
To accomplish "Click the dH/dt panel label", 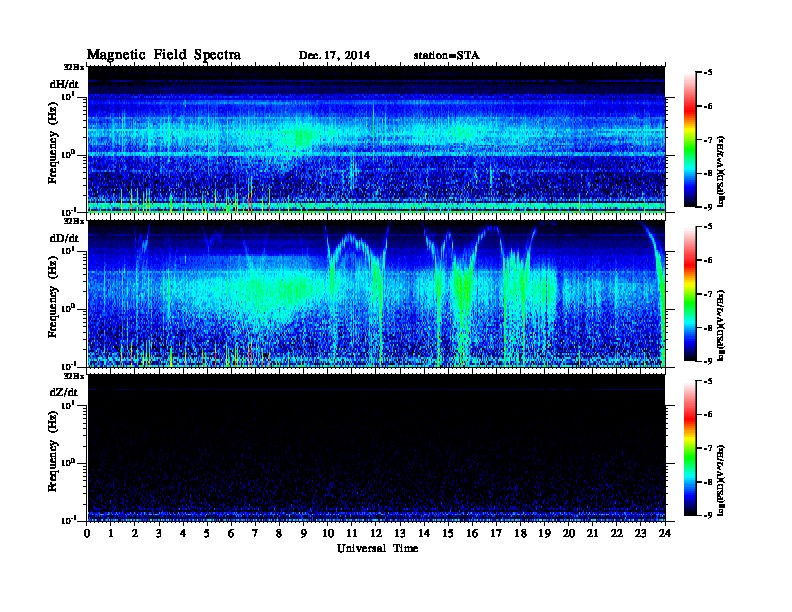I will click(x=64, y=84).
